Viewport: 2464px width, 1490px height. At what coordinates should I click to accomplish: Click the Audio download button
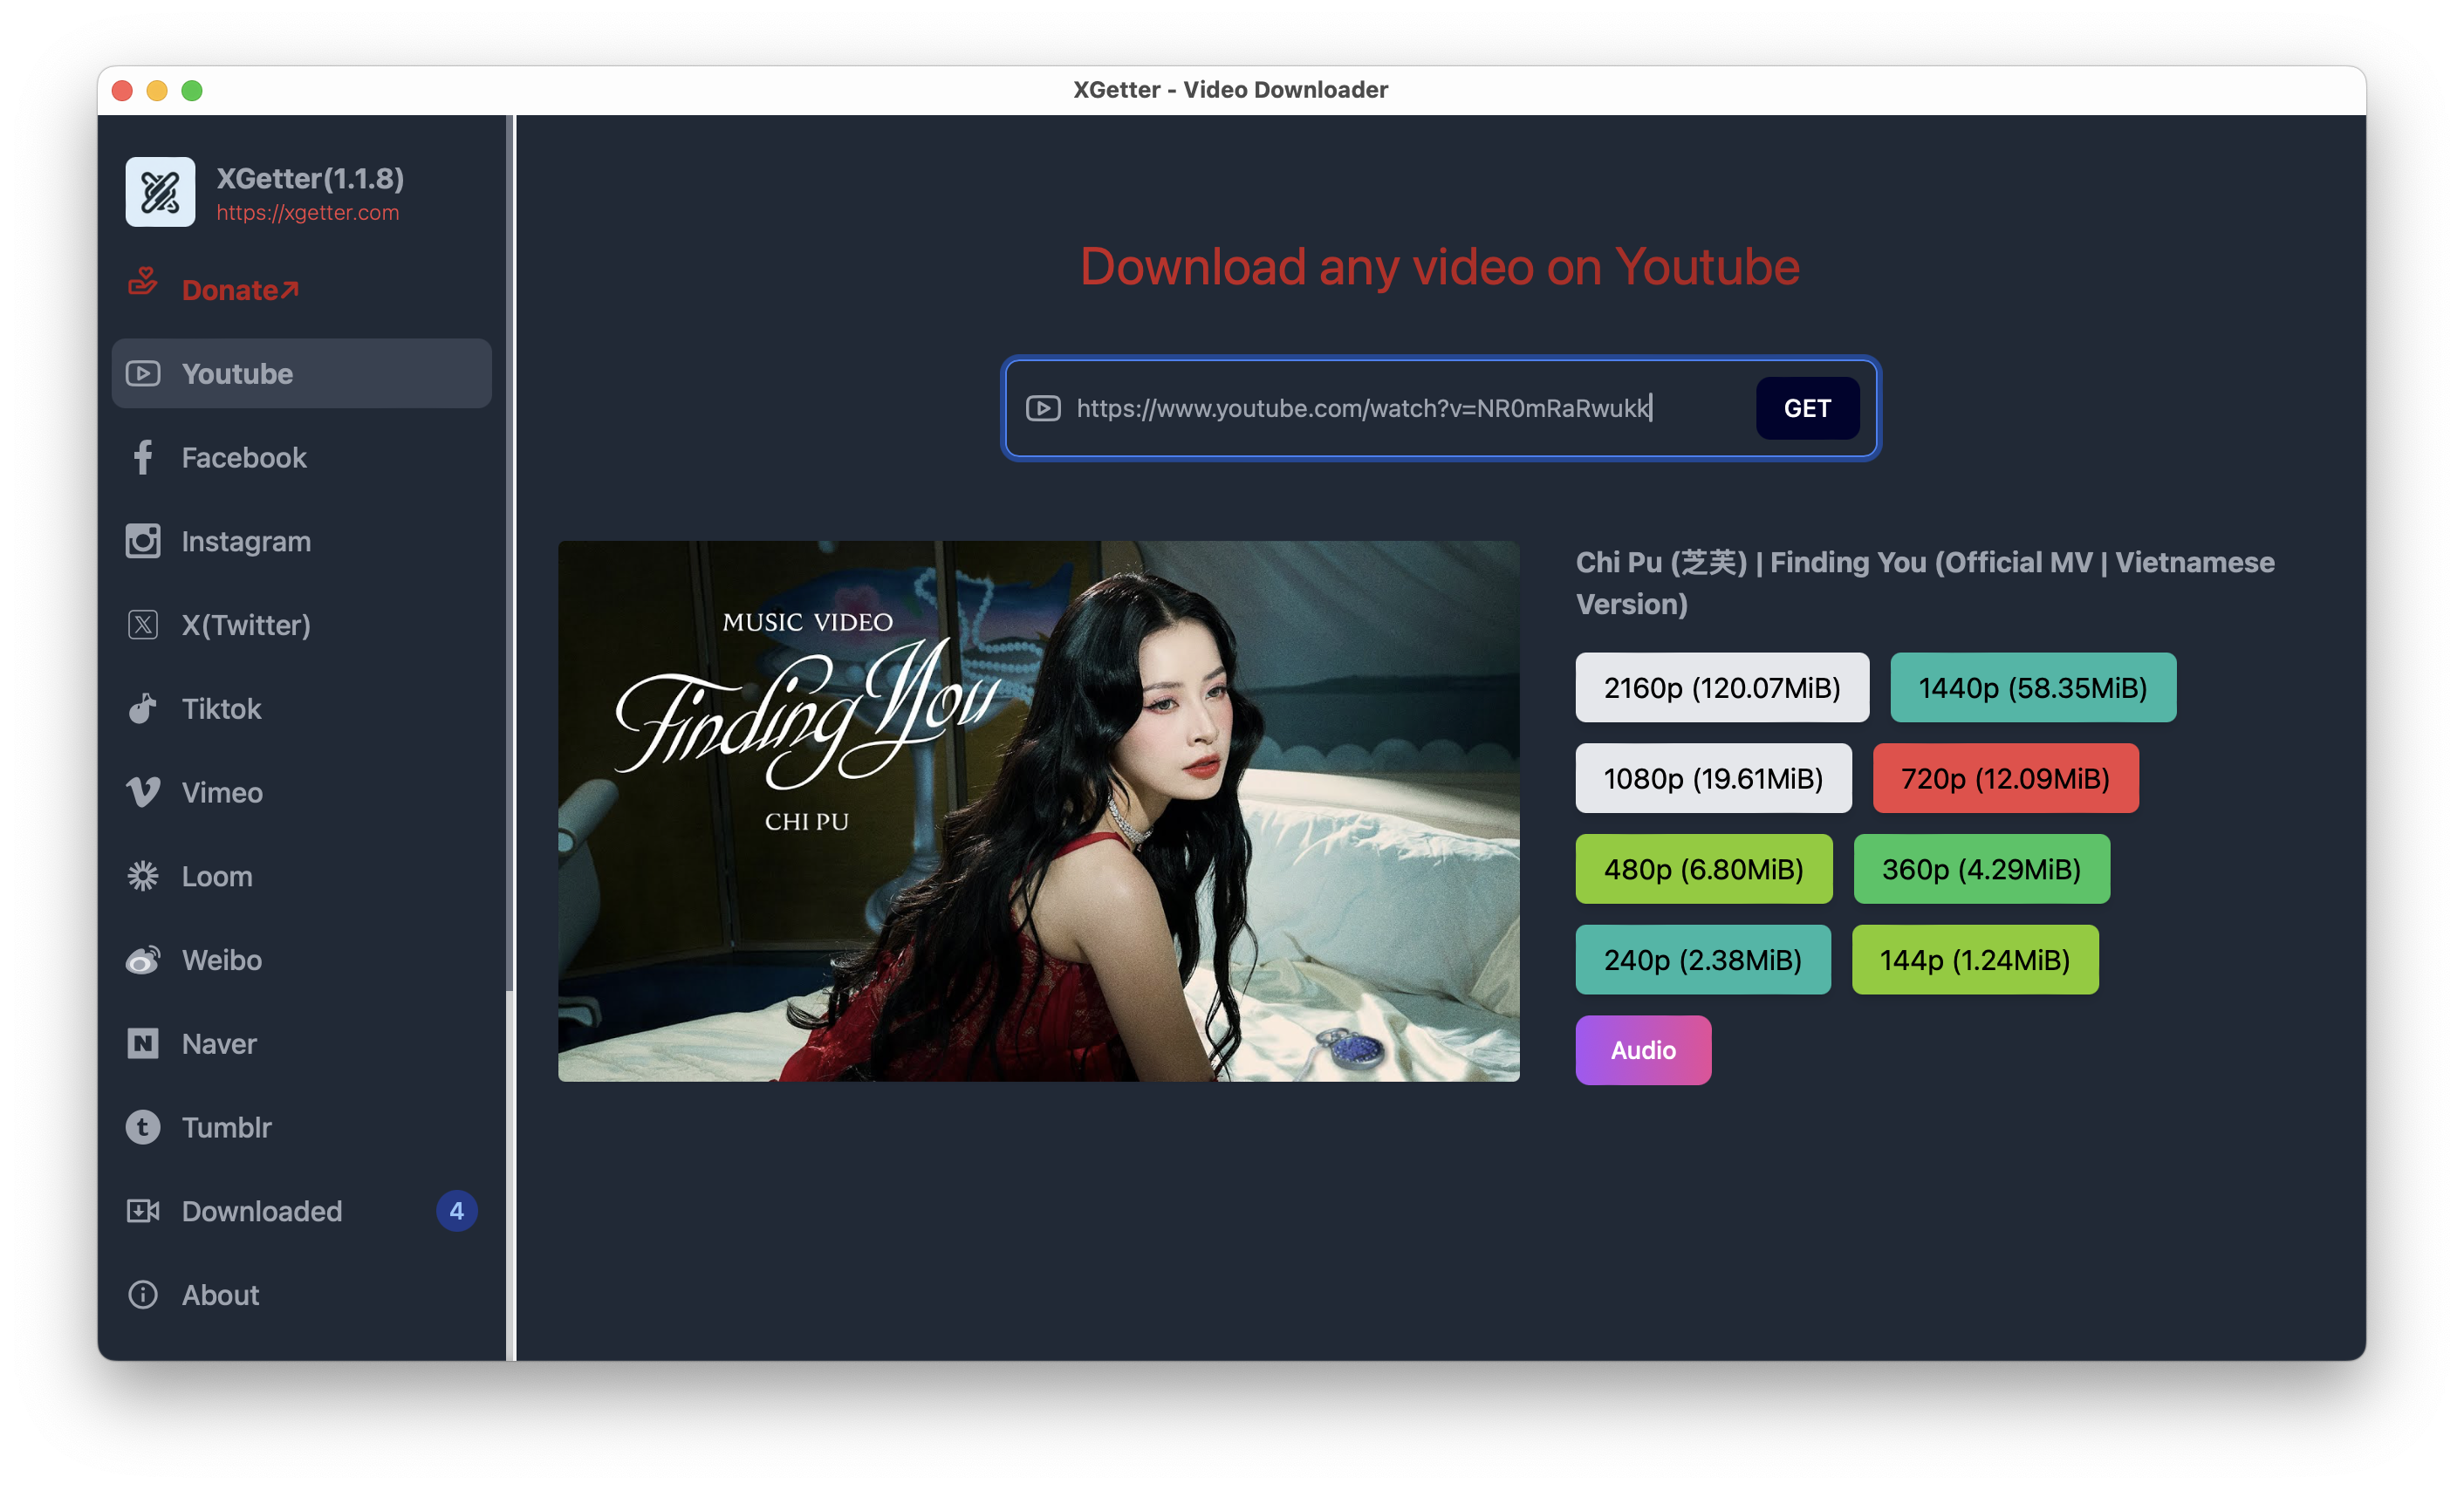pyautogui.click(x=1643, y=1050)
